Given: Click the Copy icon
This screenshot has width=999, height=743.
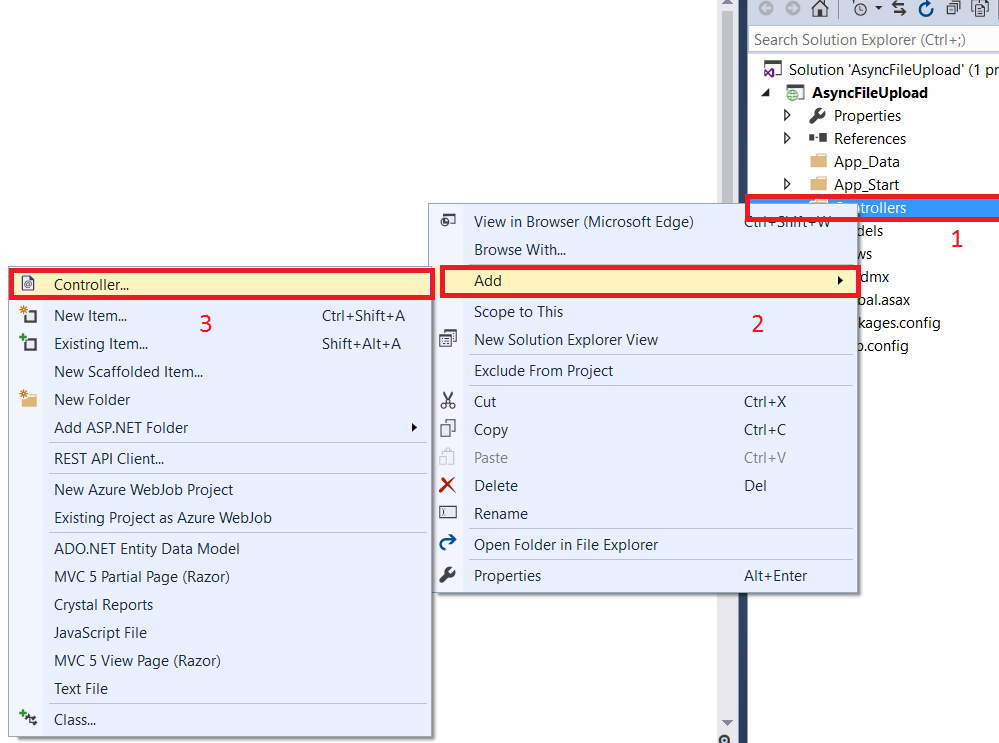Looking at the screenshot, I should point(448,428).
